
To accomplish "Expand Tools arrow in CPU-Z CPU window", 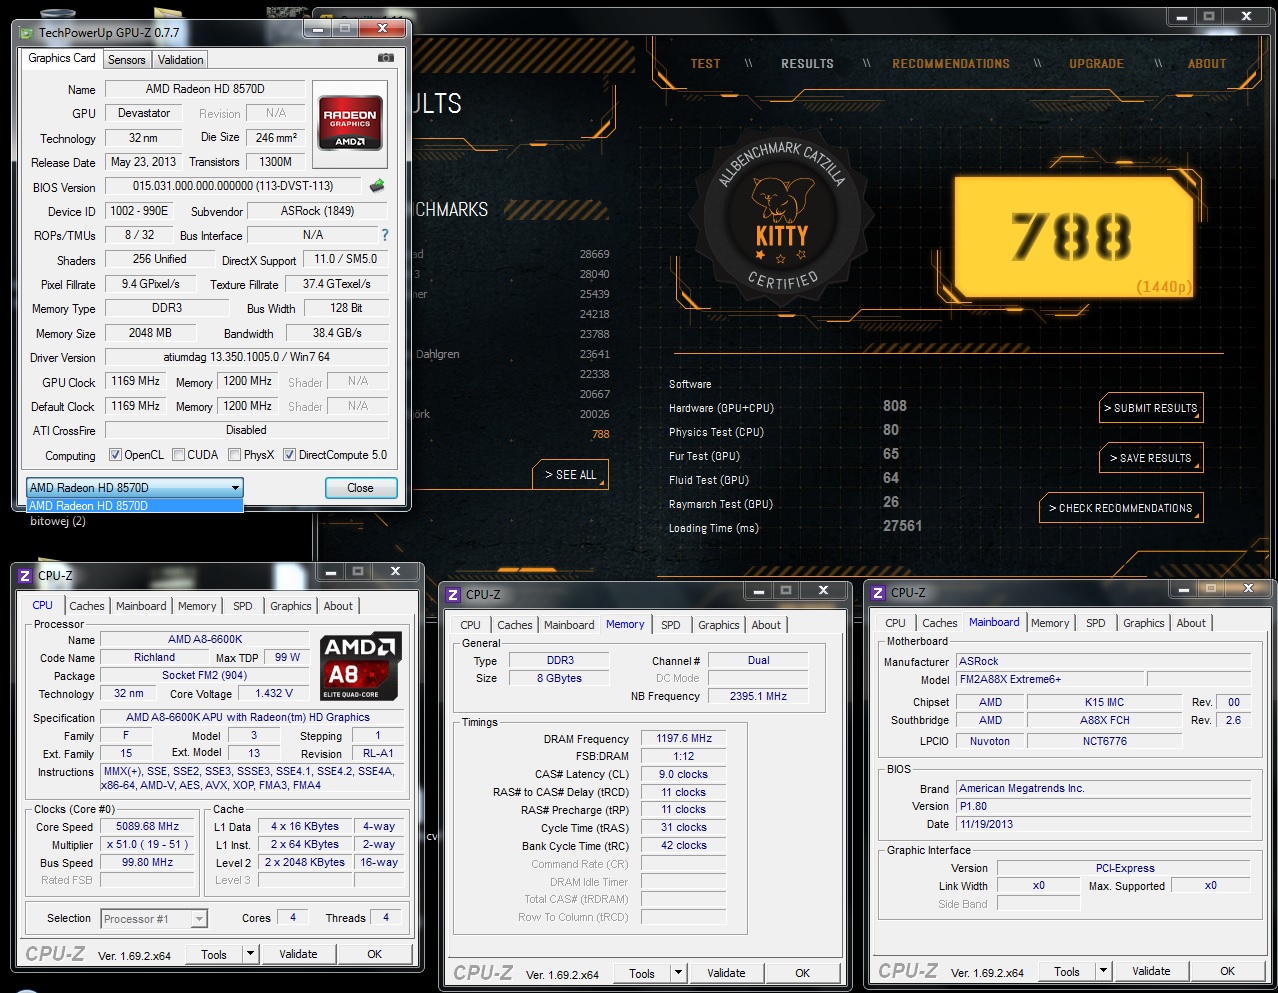I will tap(250, 954).
